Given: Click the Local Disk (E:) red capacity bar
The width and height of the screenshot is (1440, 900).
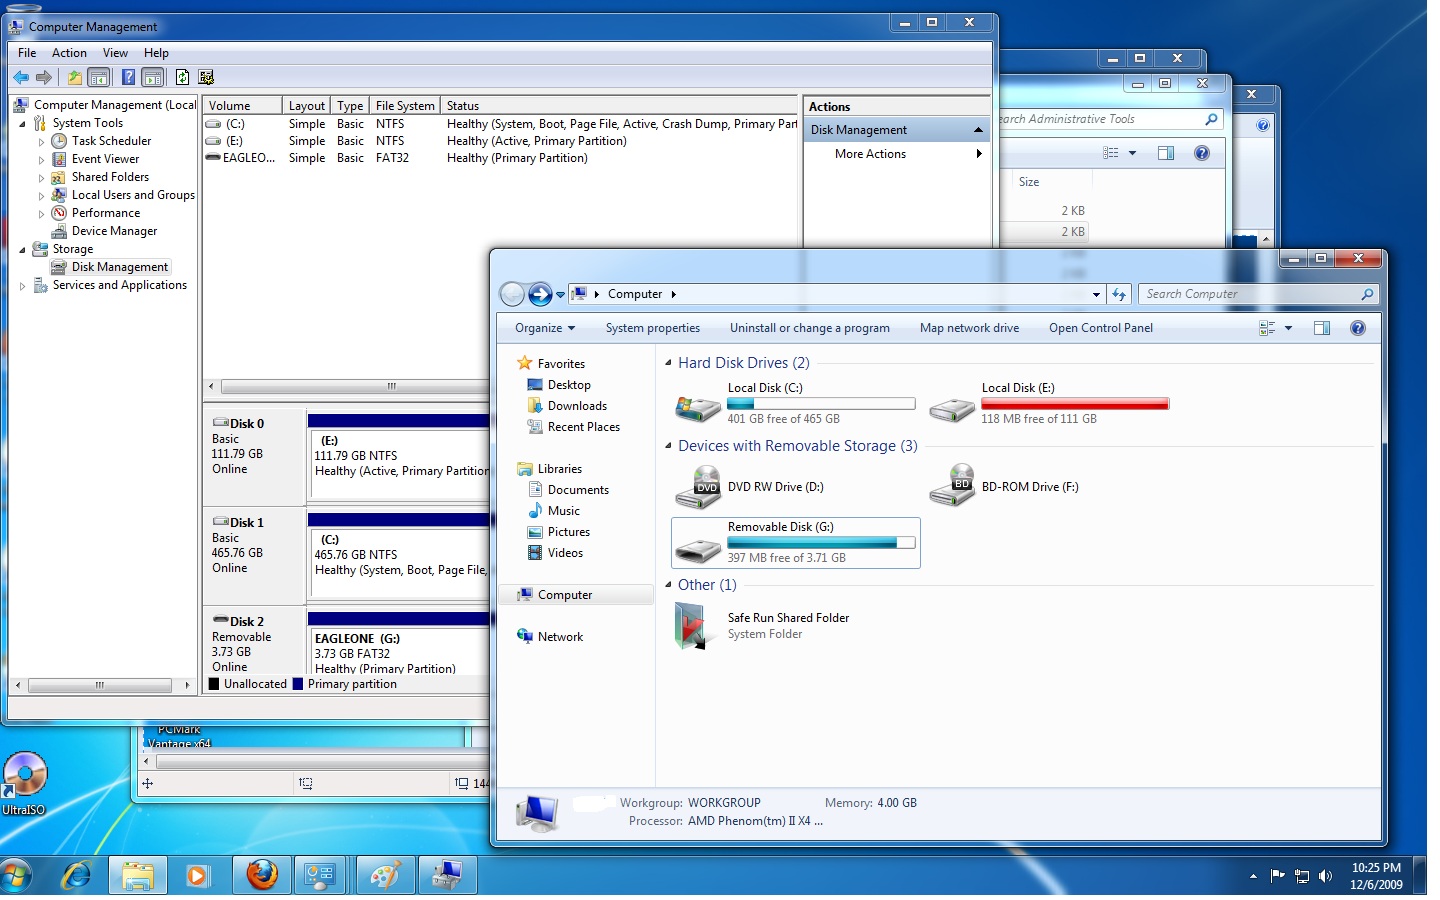Looking at the screenshot, I should tap(1075, 404).
